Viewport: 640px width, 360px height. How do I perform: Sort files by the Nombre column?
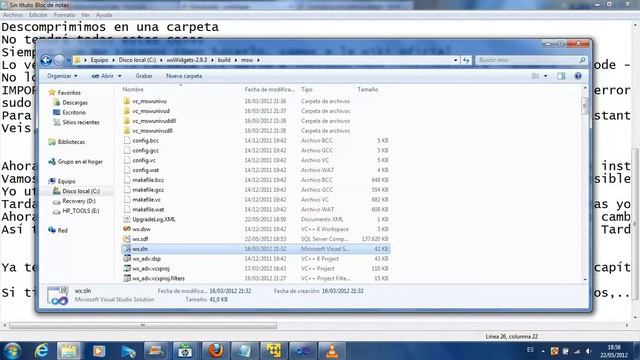point(133,89)
